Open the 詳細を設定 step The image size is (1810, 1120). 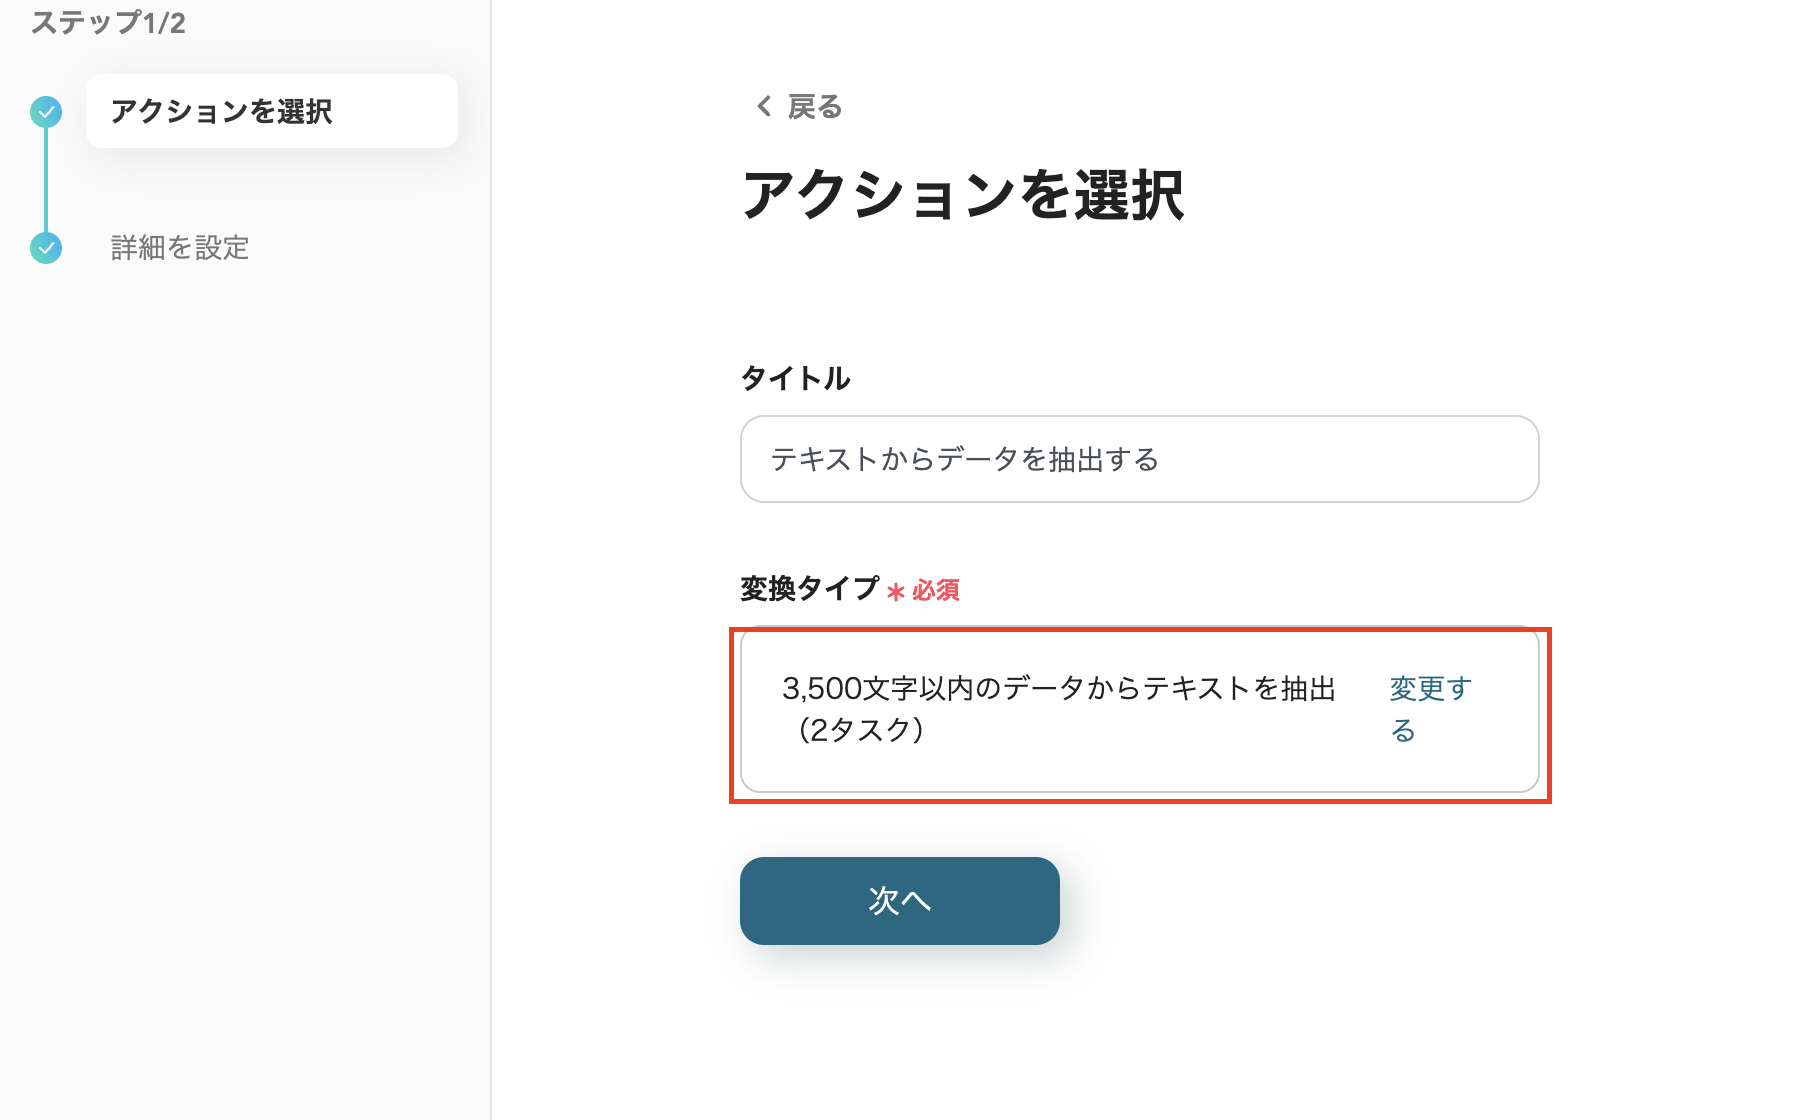180,247
